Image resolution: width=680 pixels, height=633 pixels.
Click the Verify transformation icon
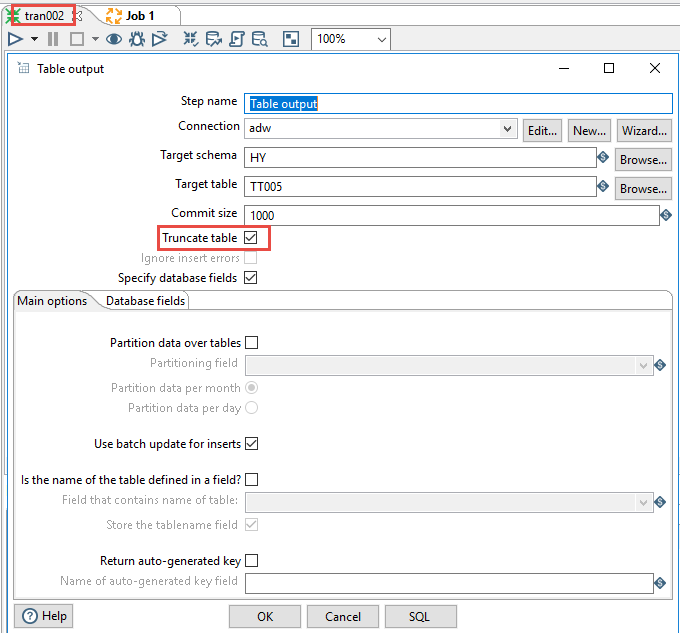191,39
